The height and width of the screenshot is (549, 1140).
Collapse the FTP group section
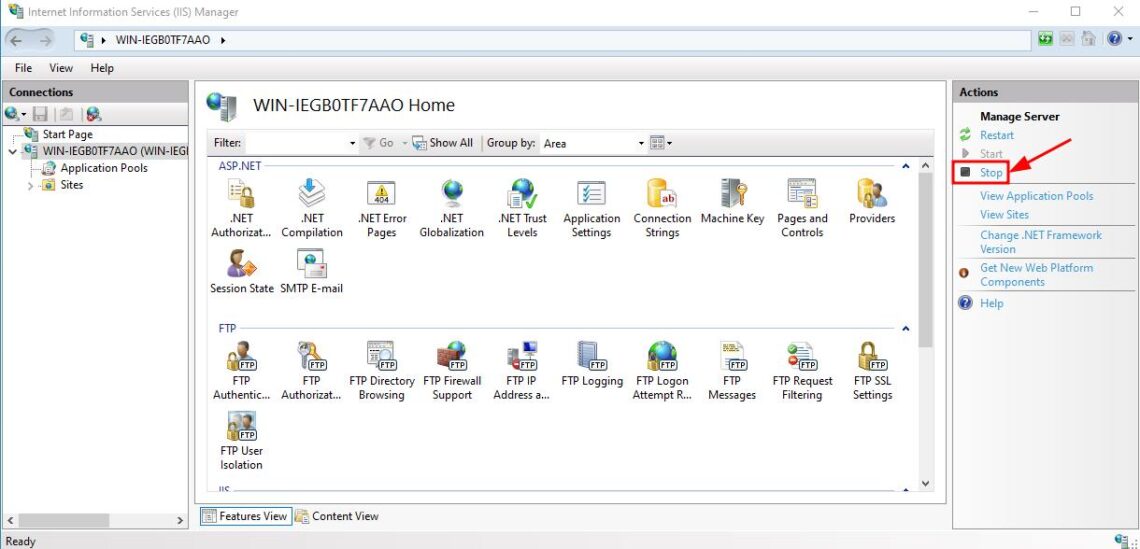point(905,328)
